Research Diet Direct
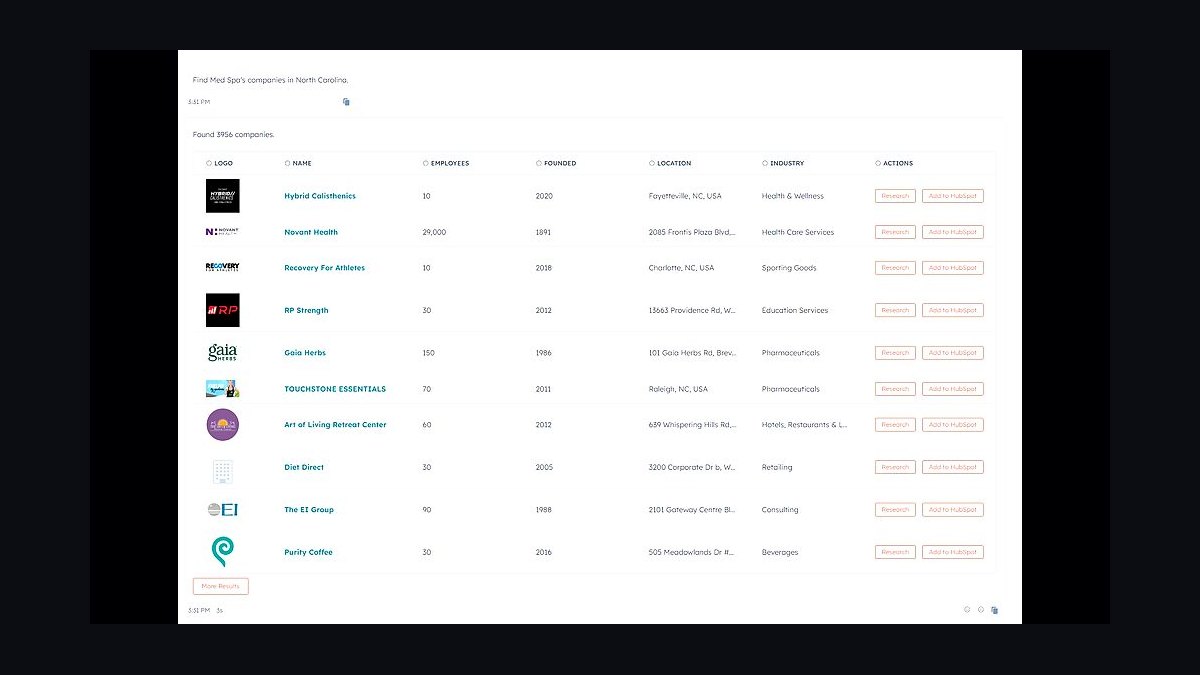Viewport: 1200px width, 675px height. click(895, 467)
